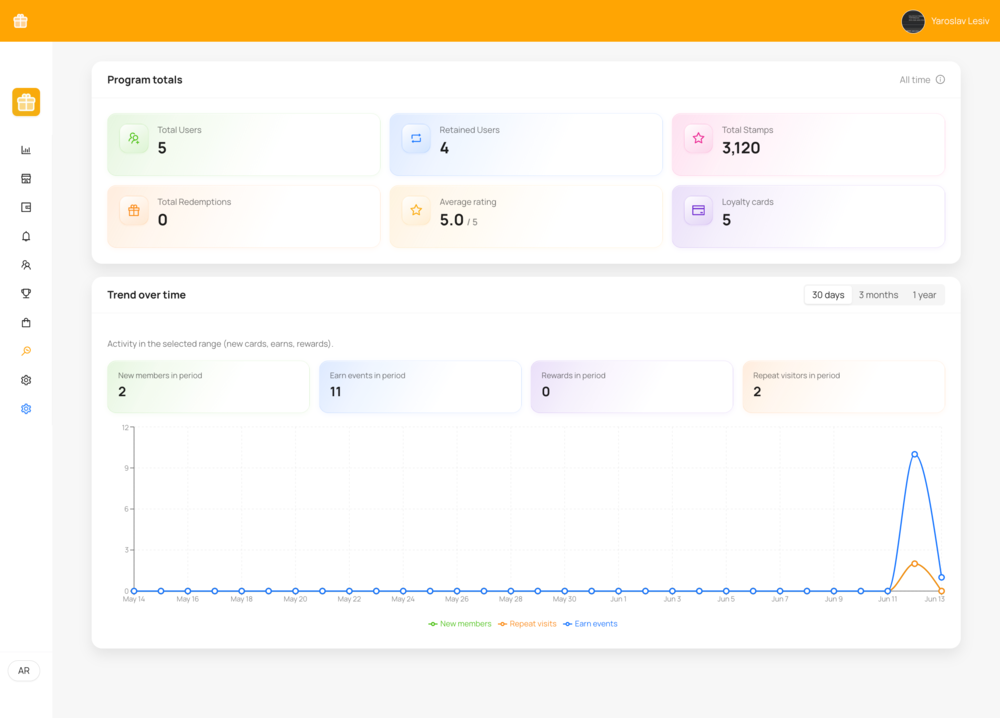The height and width of the screenshot is (718, 1000).
Task: Click the Jun 1 axis label
Action: click(618, 599)
